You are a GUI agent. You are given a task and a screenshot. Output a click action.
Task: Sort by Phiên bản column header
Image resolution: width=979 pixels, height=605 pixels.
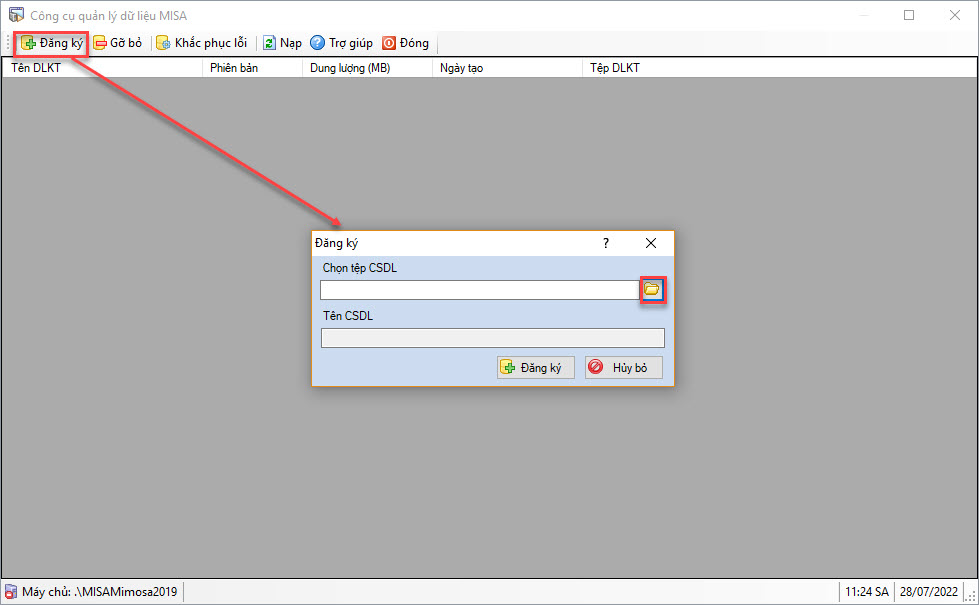(252, 68)
